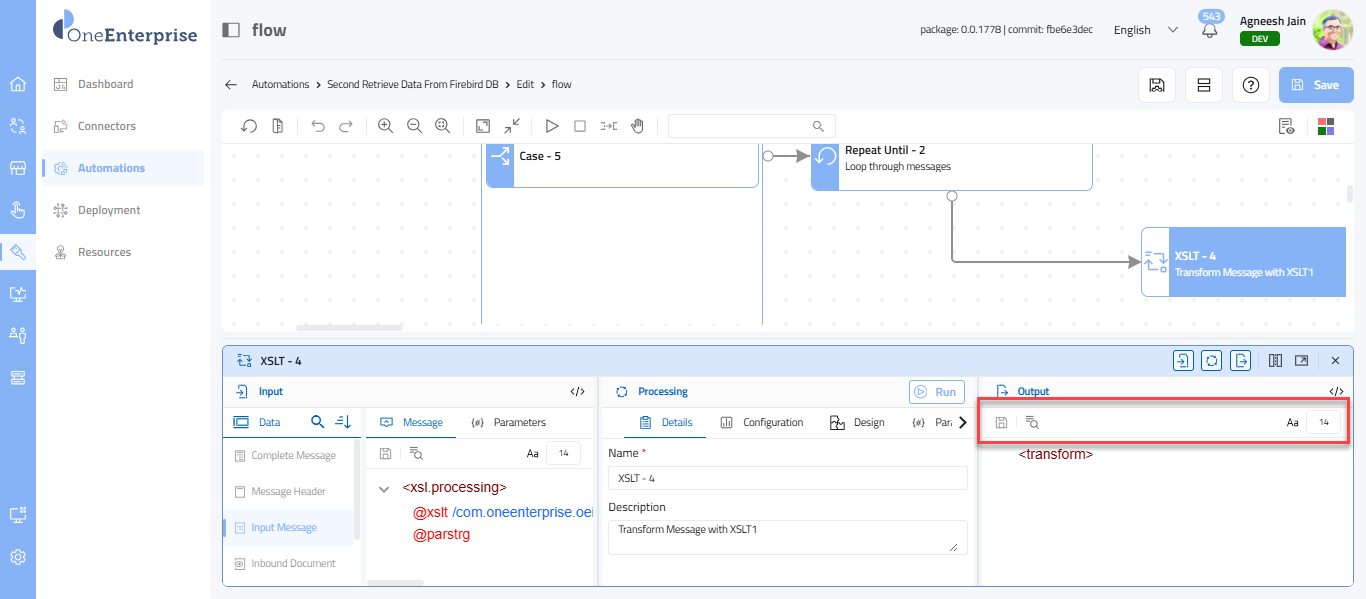Screen dimensions: 1366x599
Task: Collapse the xsl.processing tree node
Action: tap(384, 489)
